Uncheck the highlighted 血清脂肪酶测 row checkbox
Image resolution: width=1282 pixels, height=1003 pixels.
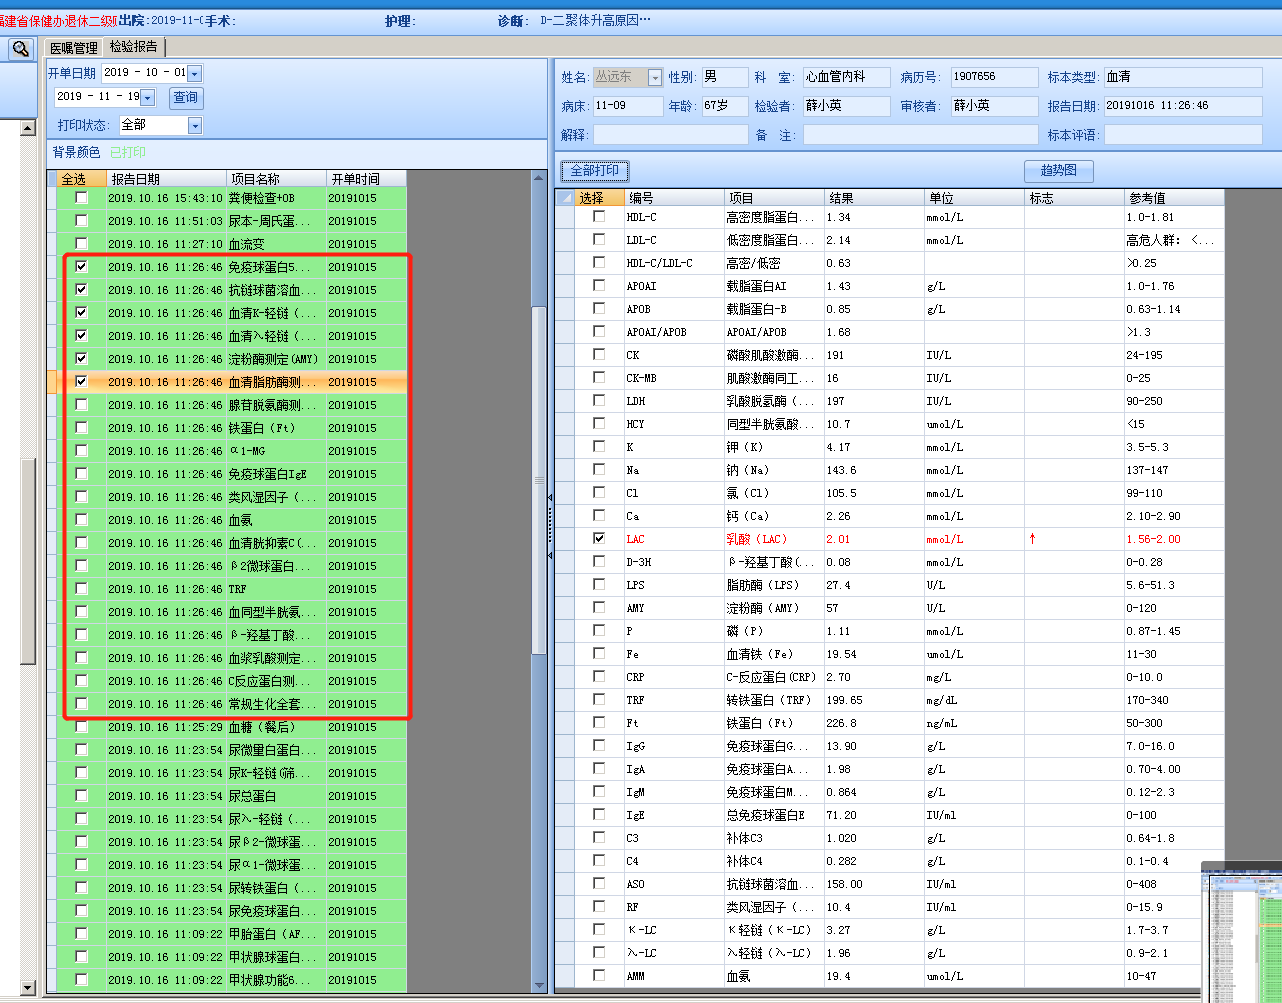click(x=82, y=382)
